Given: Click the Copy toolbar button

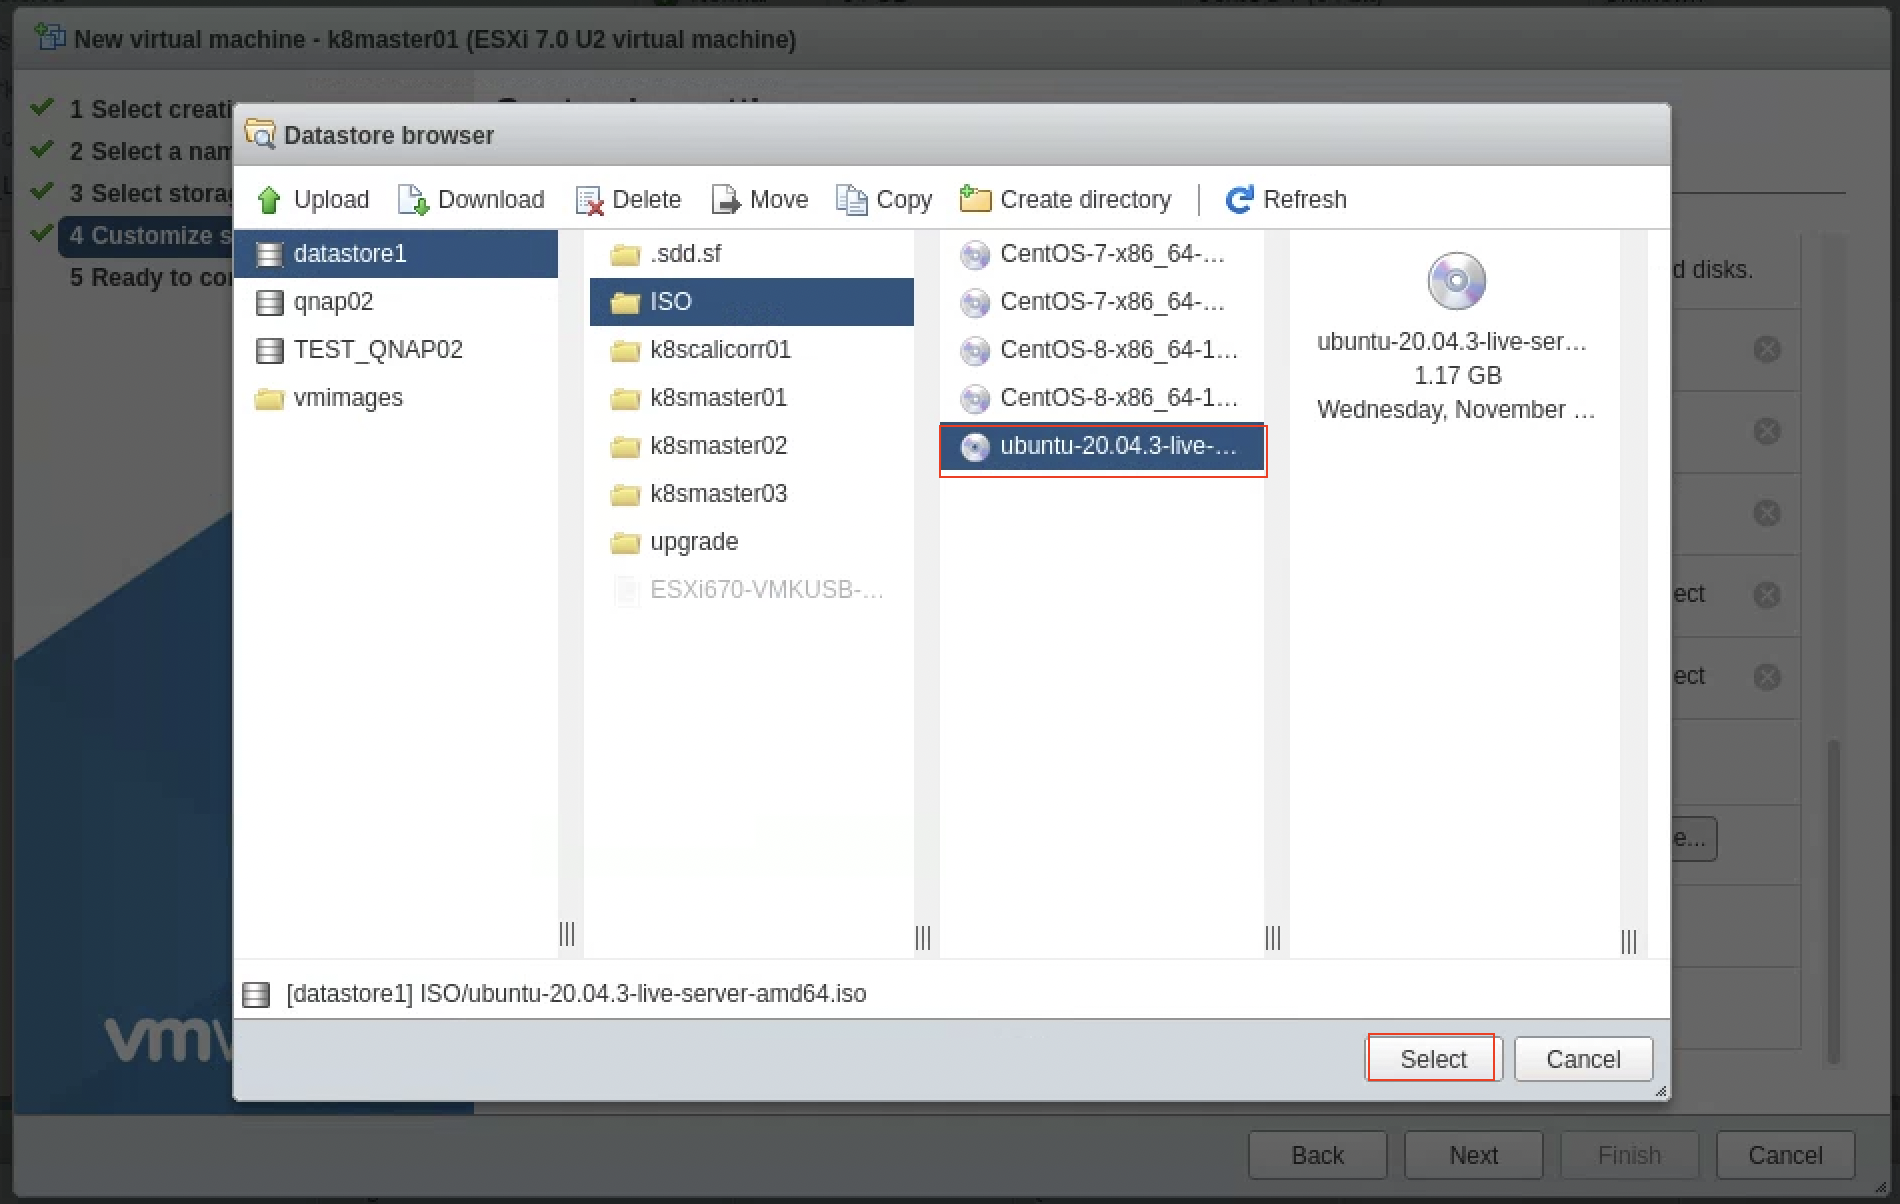Looking at the screenshot, I should 884,200.
